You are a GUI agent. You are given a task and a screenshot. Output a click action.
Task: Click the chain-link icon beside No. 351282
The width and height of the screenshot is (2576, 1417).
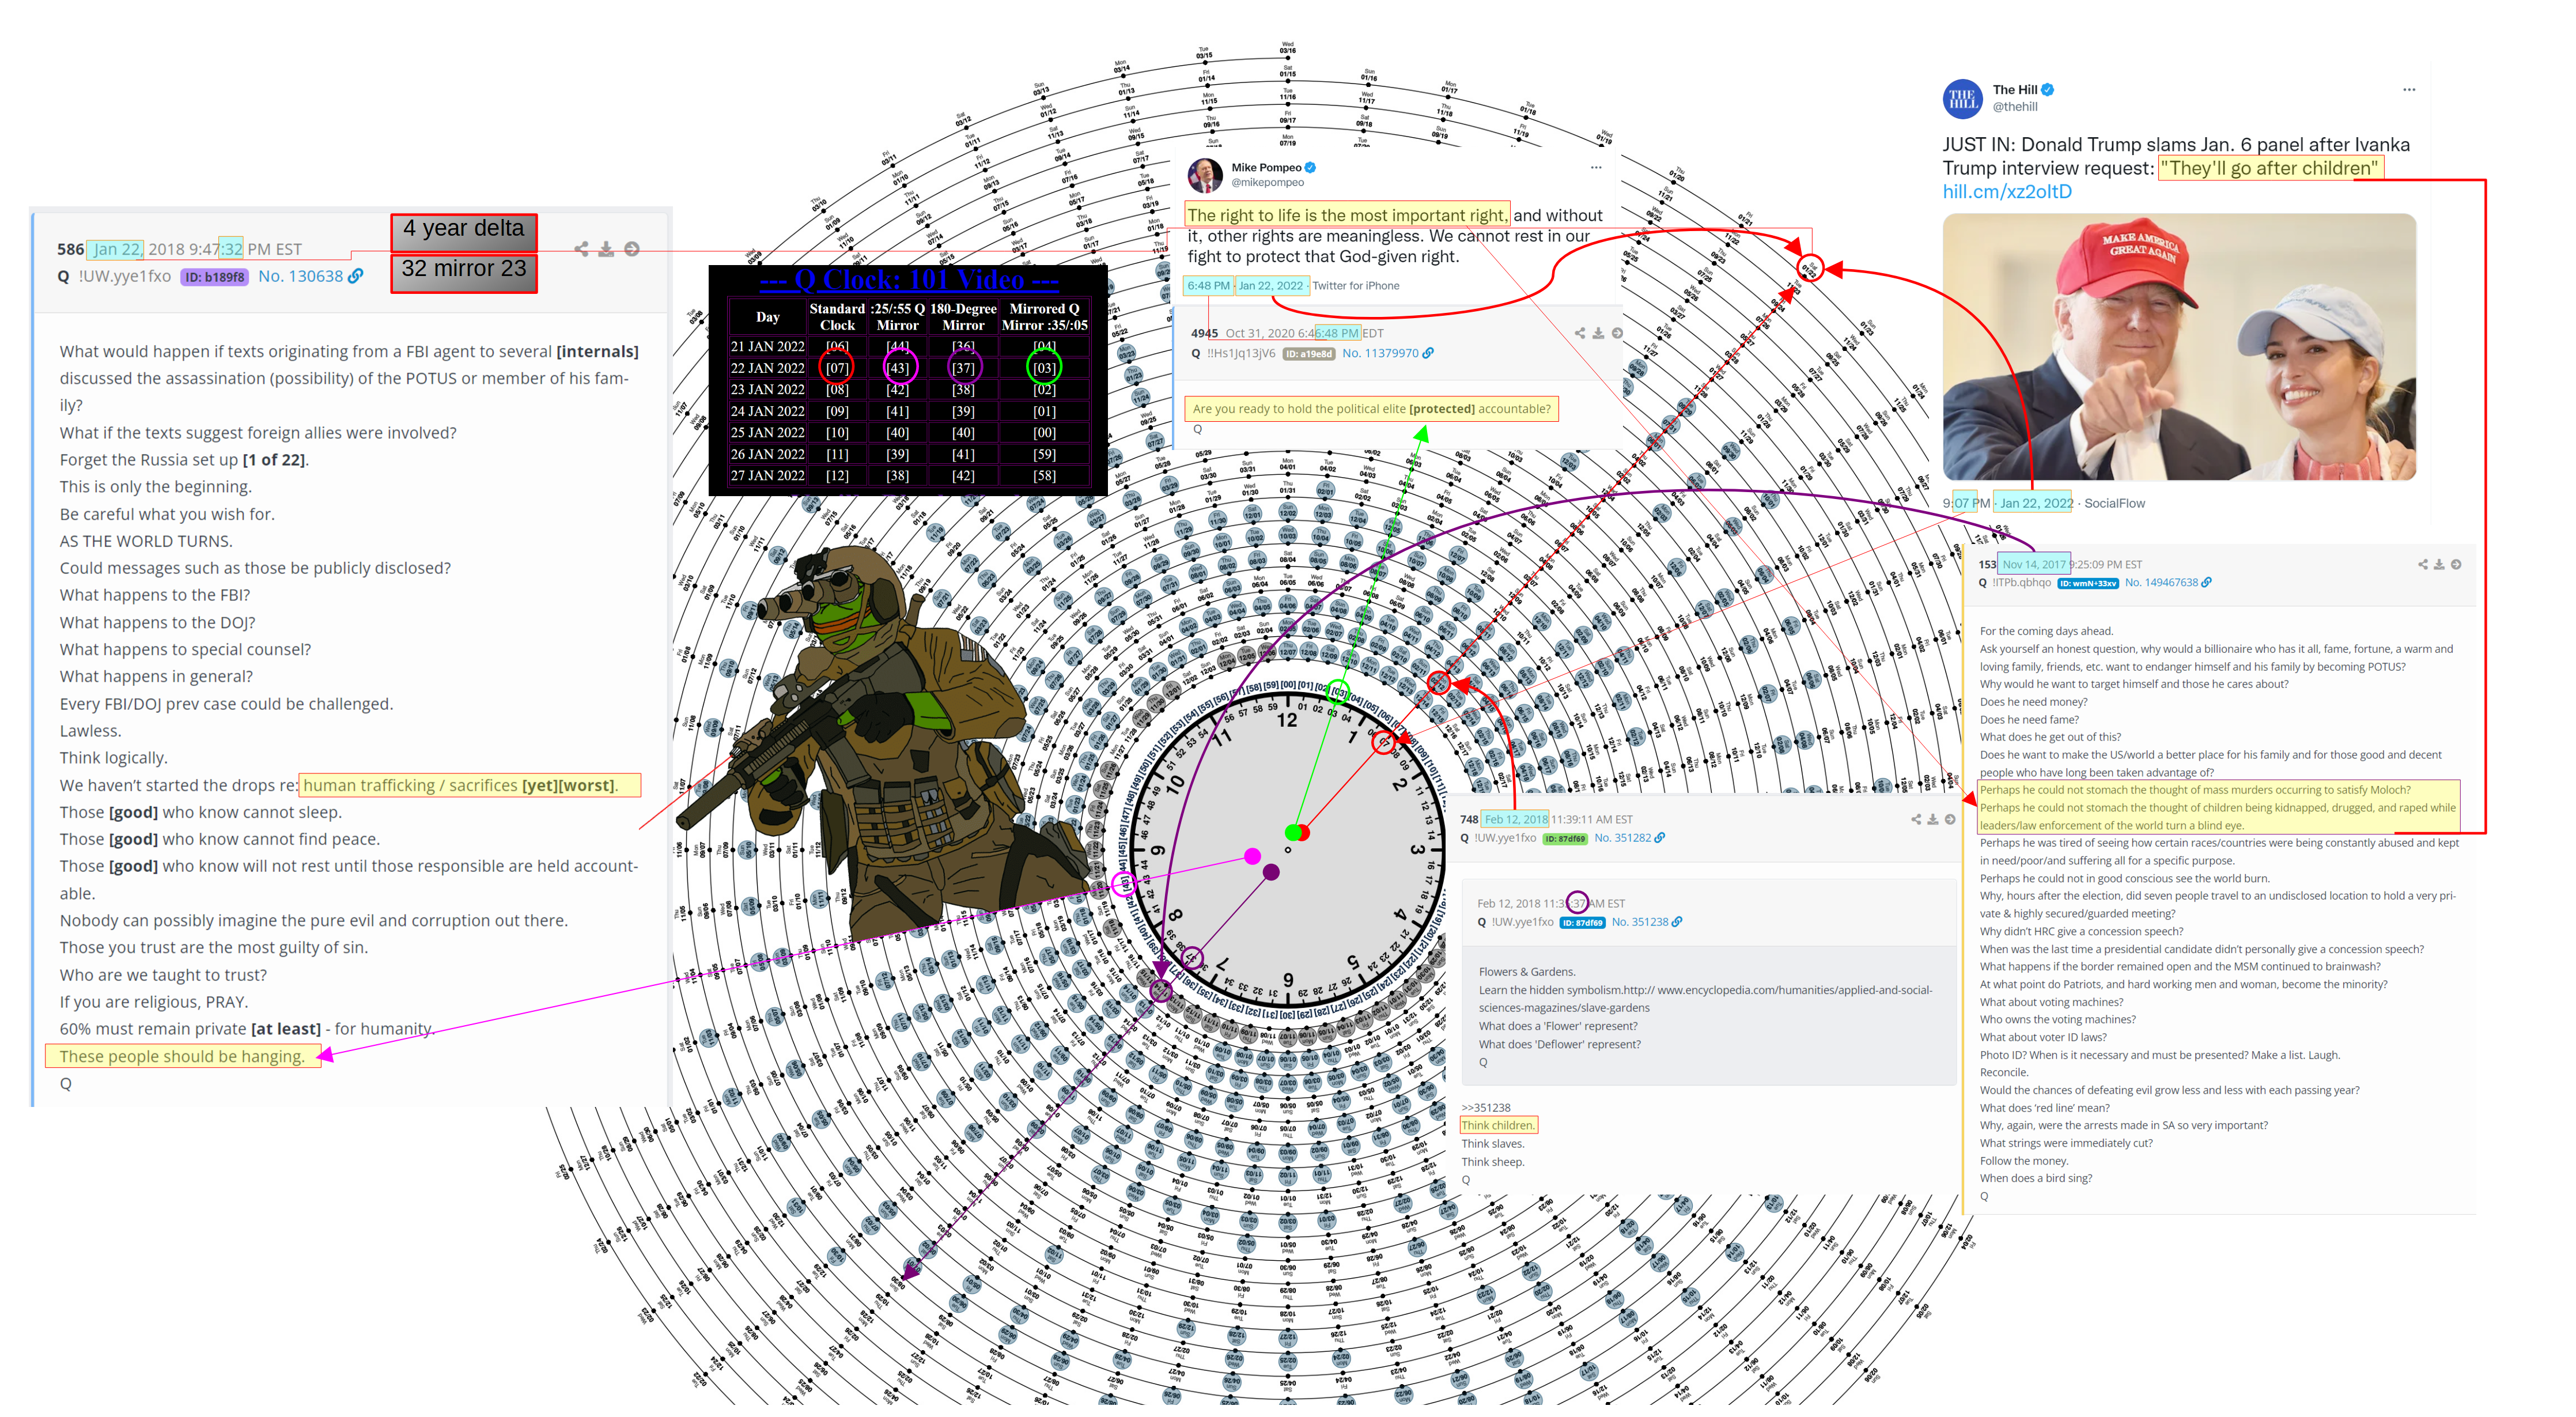click(1660, 838)
